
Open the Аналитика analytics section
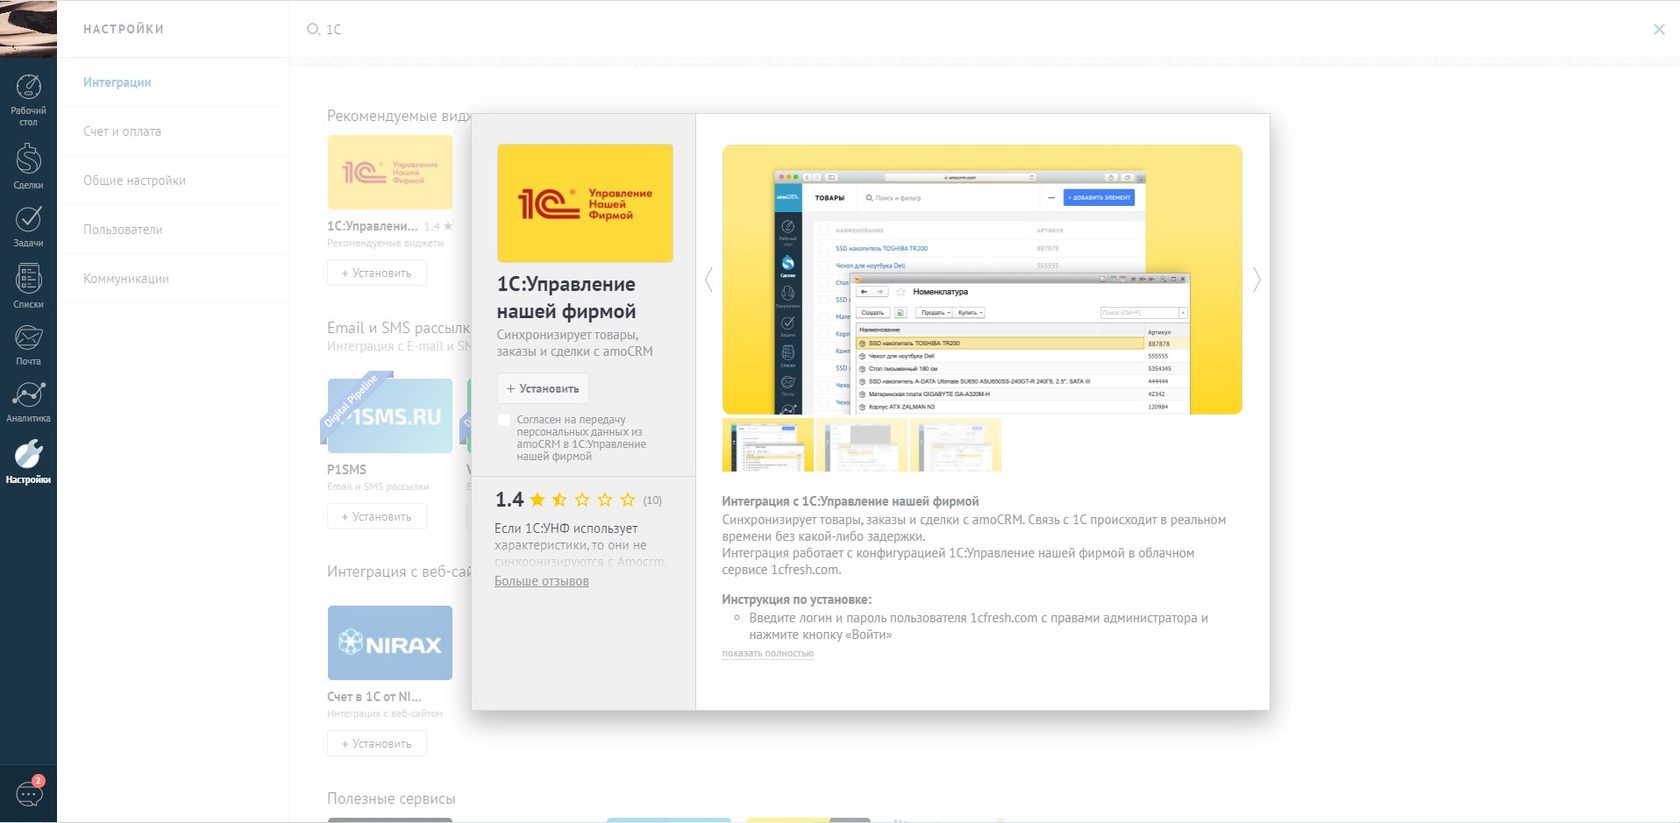tap(28, 402)
